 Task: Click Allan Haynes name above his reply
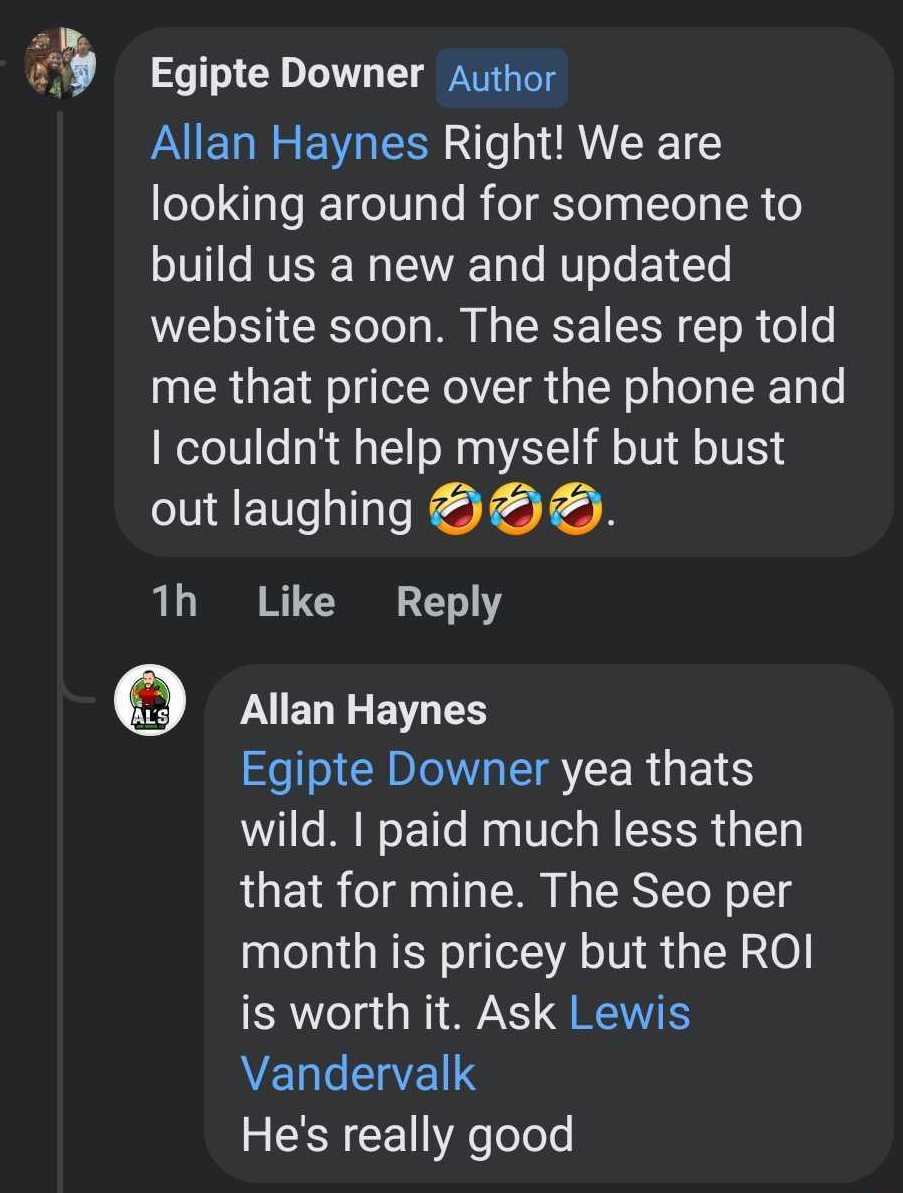pos(363,710)
